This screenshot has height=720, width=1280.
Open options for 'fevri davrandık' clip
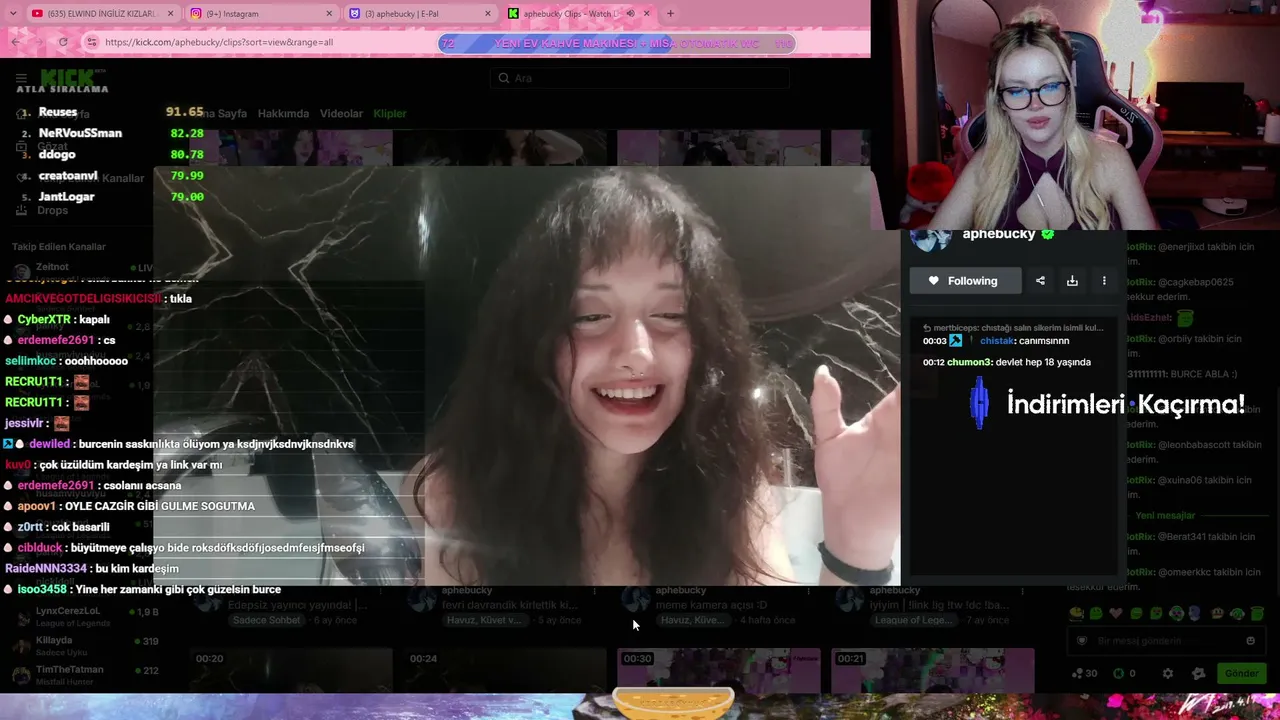594,592
